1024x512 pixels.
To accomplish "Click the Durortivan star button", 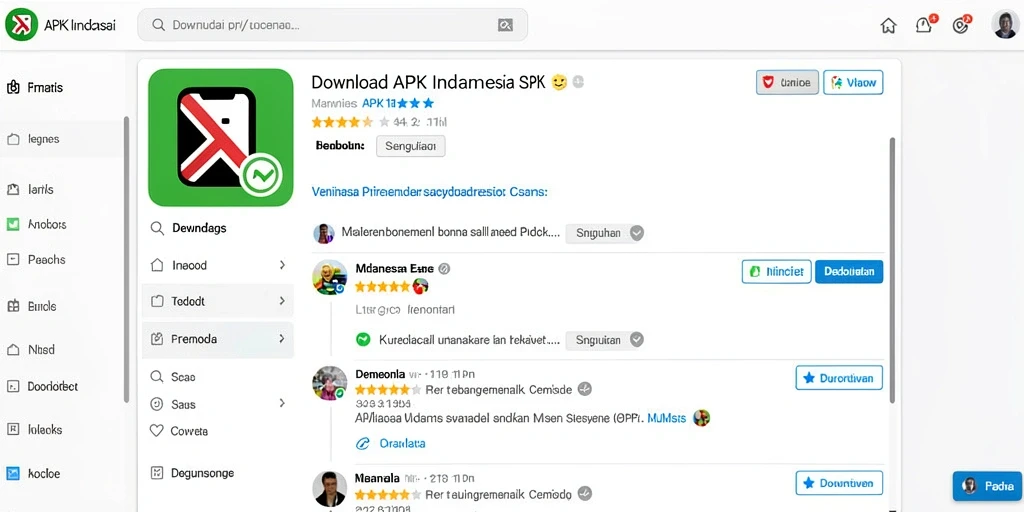I will (839, 377).
